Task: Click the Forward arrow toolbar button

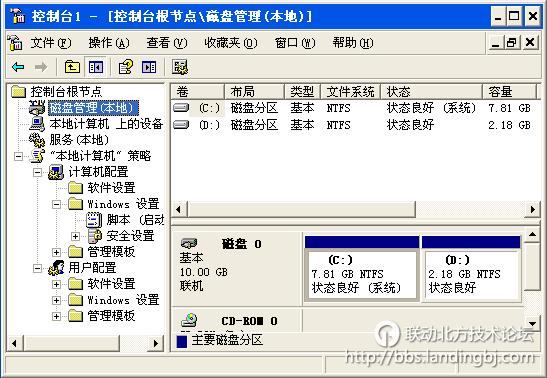Action: click(x=41, y=67)
